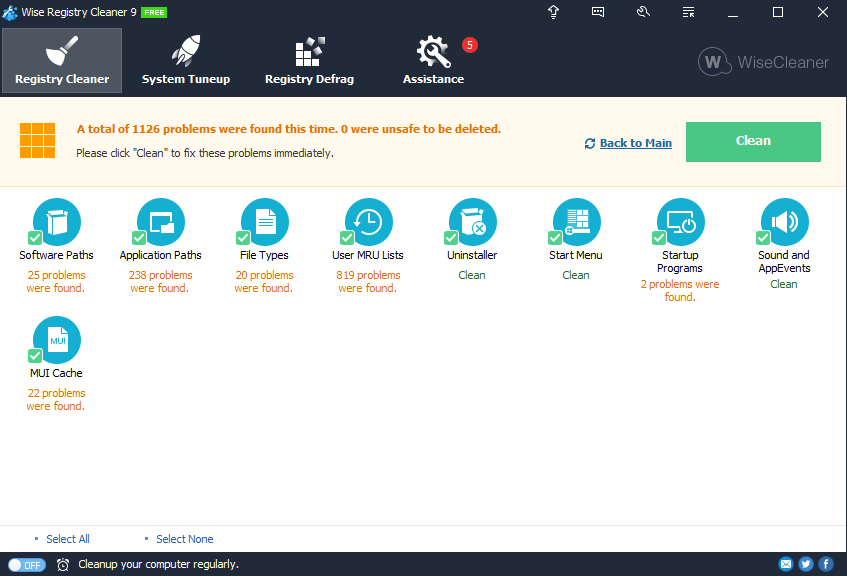Open the Facebook icon
Viewport: 847px width, 576px height.
click(x=826, y=564)
